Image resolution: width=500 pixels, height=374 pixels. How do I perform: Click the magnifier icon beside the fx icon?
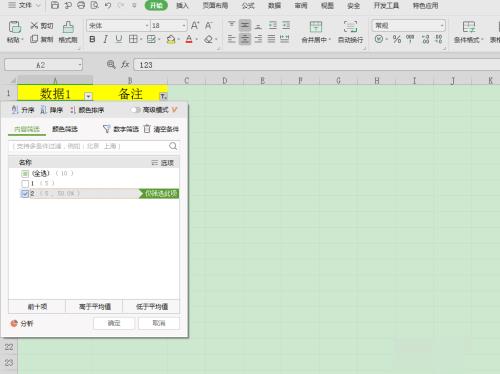pos(111,64)
